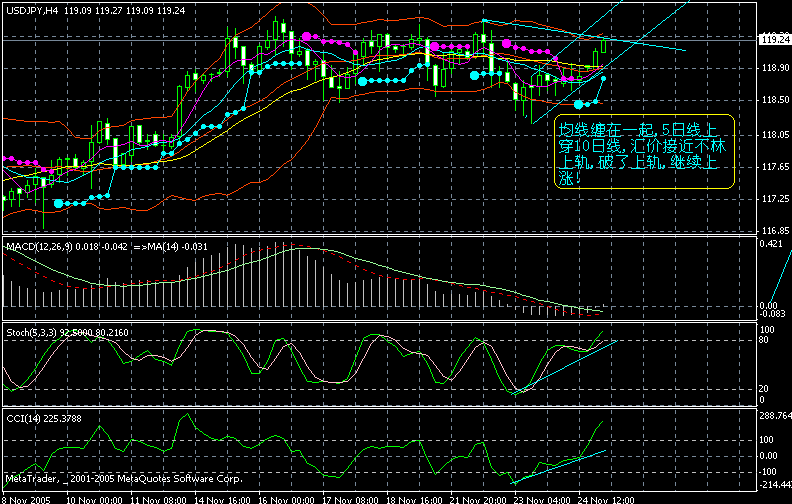Click the -0.083 value on MACD scale

pyautogui.click(x=773, y=314)
